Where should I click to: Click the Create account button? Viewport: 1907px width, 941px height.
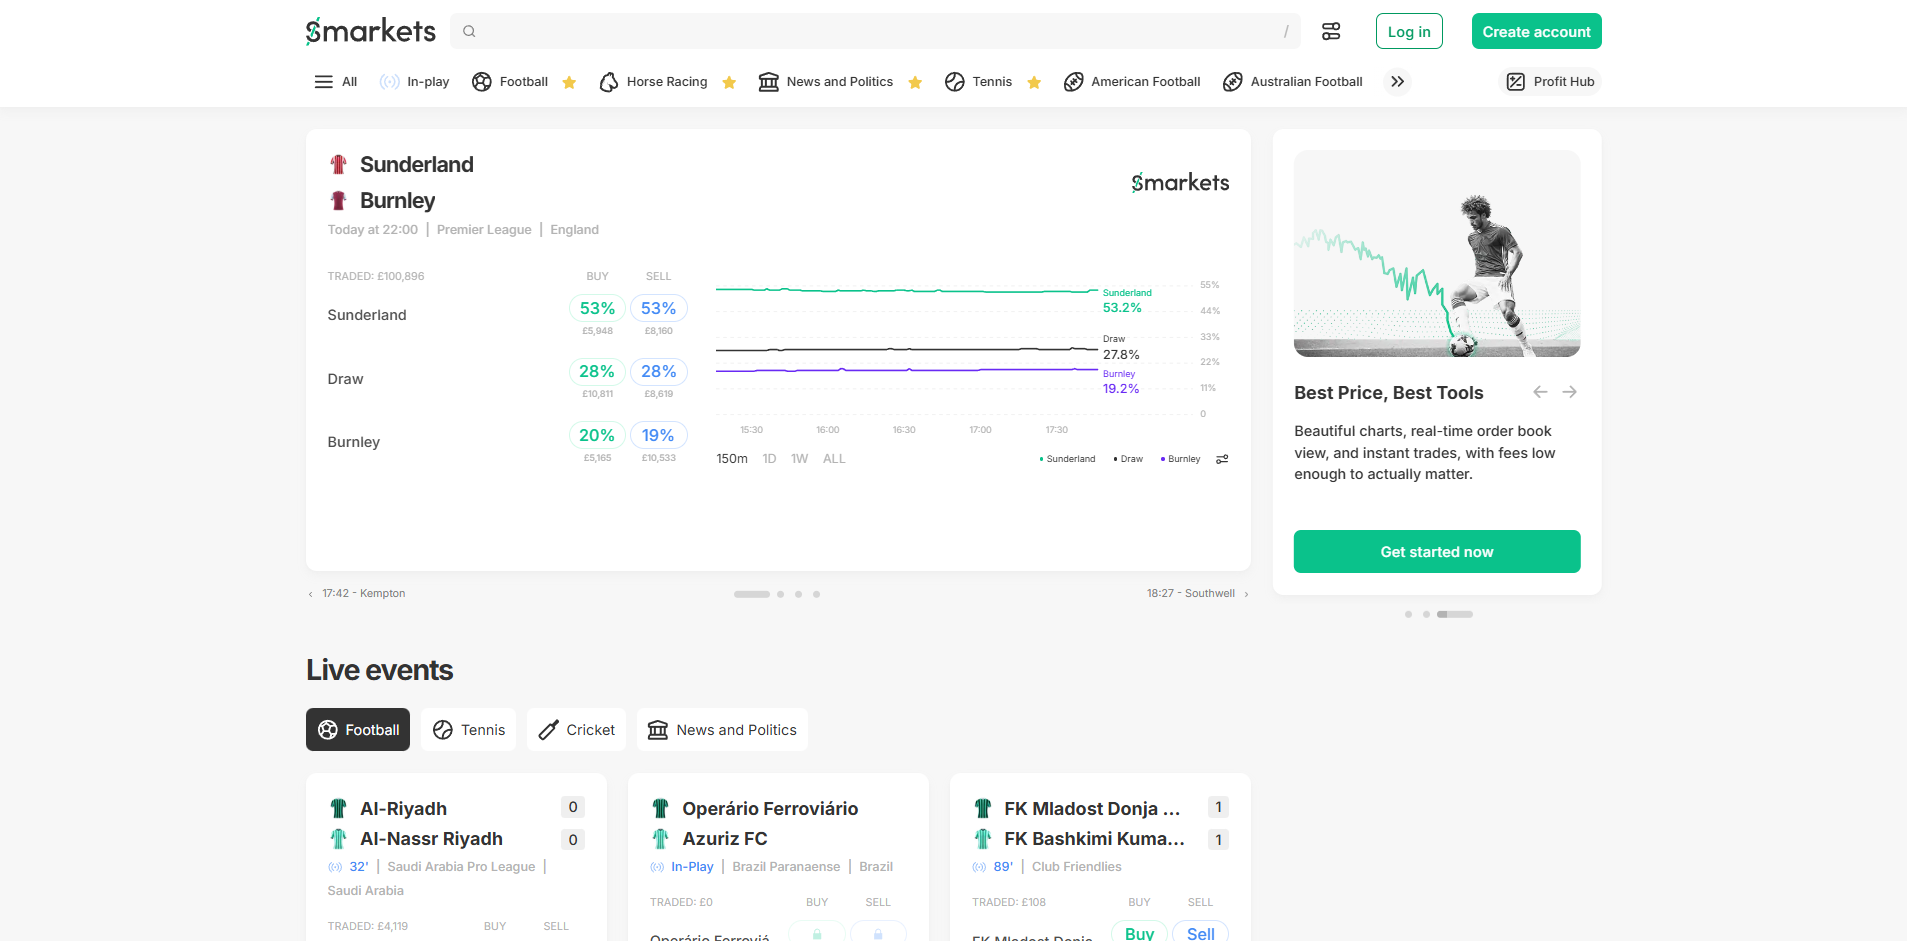1536,30
